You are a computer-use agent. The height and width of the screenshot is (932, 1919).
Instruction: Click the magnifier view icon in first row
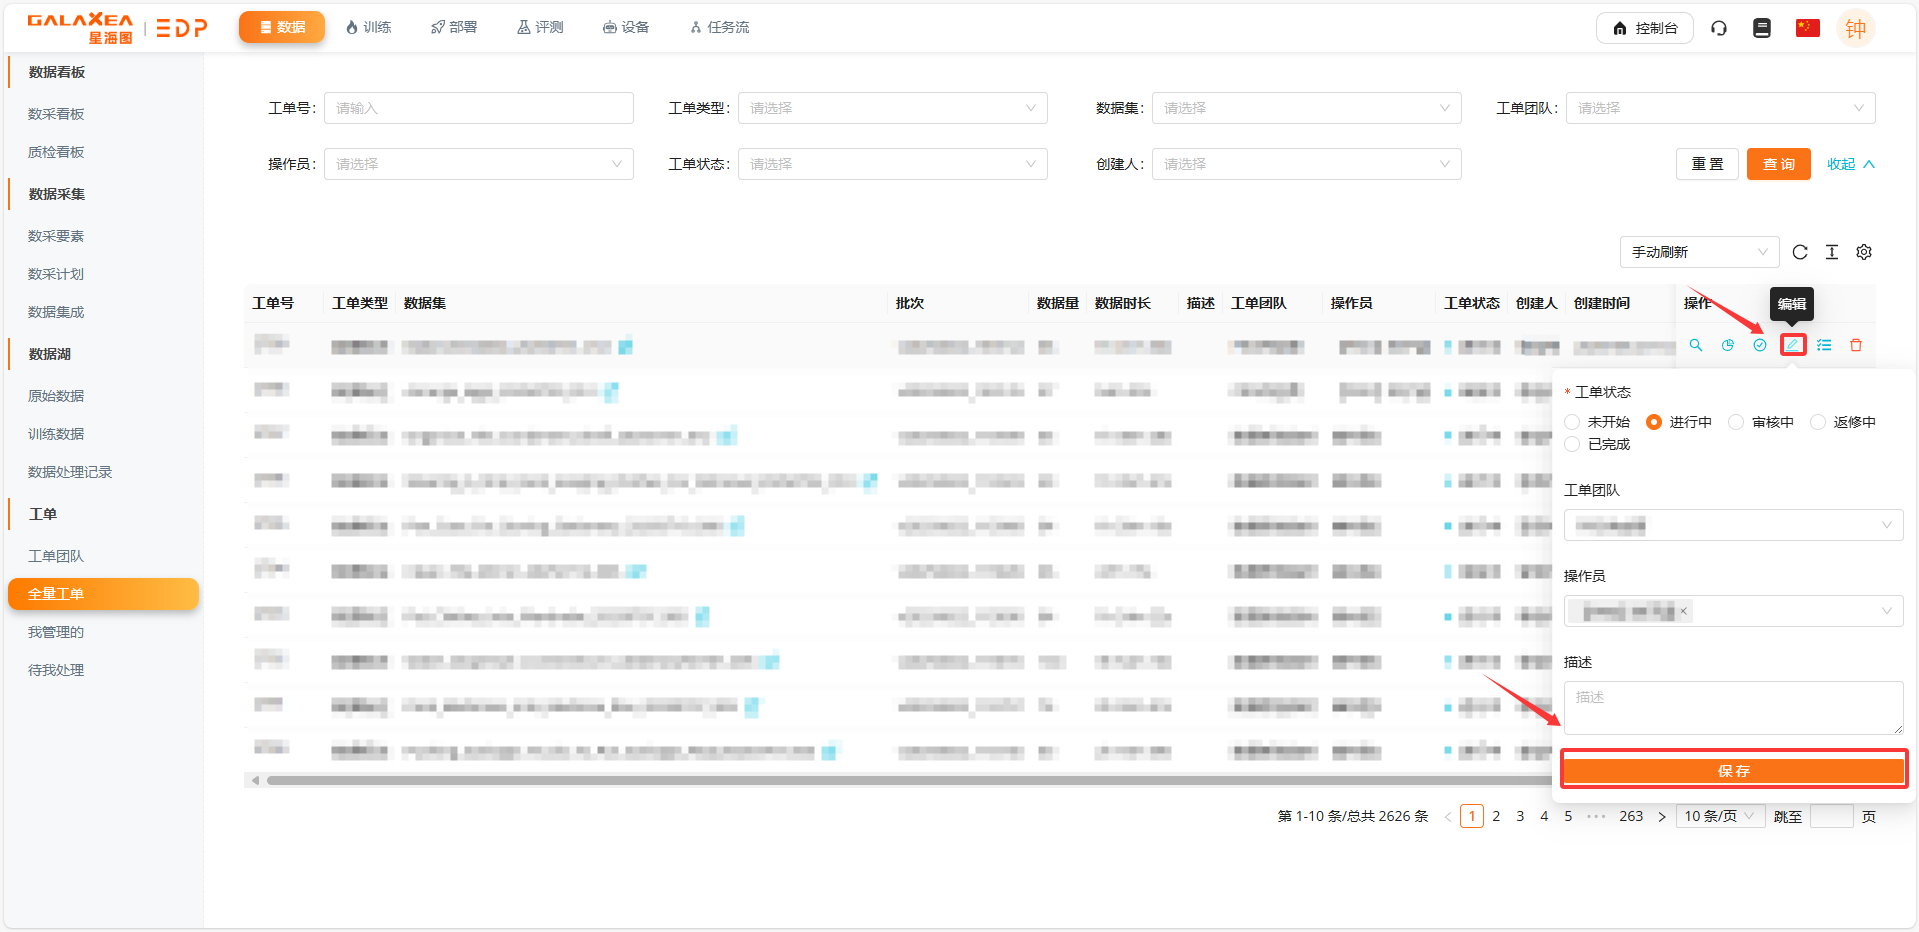[x=1696, y=345]
